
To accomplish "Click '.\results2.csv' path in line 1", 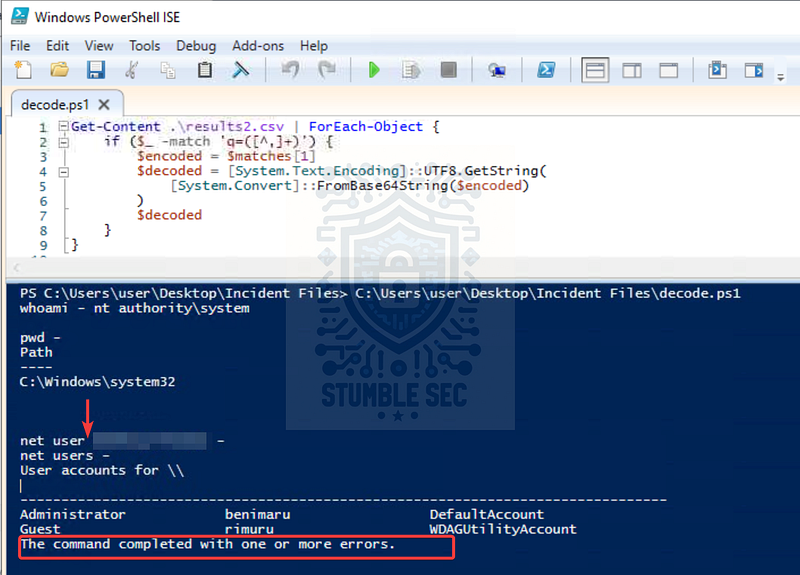I will tap(227, 127).
